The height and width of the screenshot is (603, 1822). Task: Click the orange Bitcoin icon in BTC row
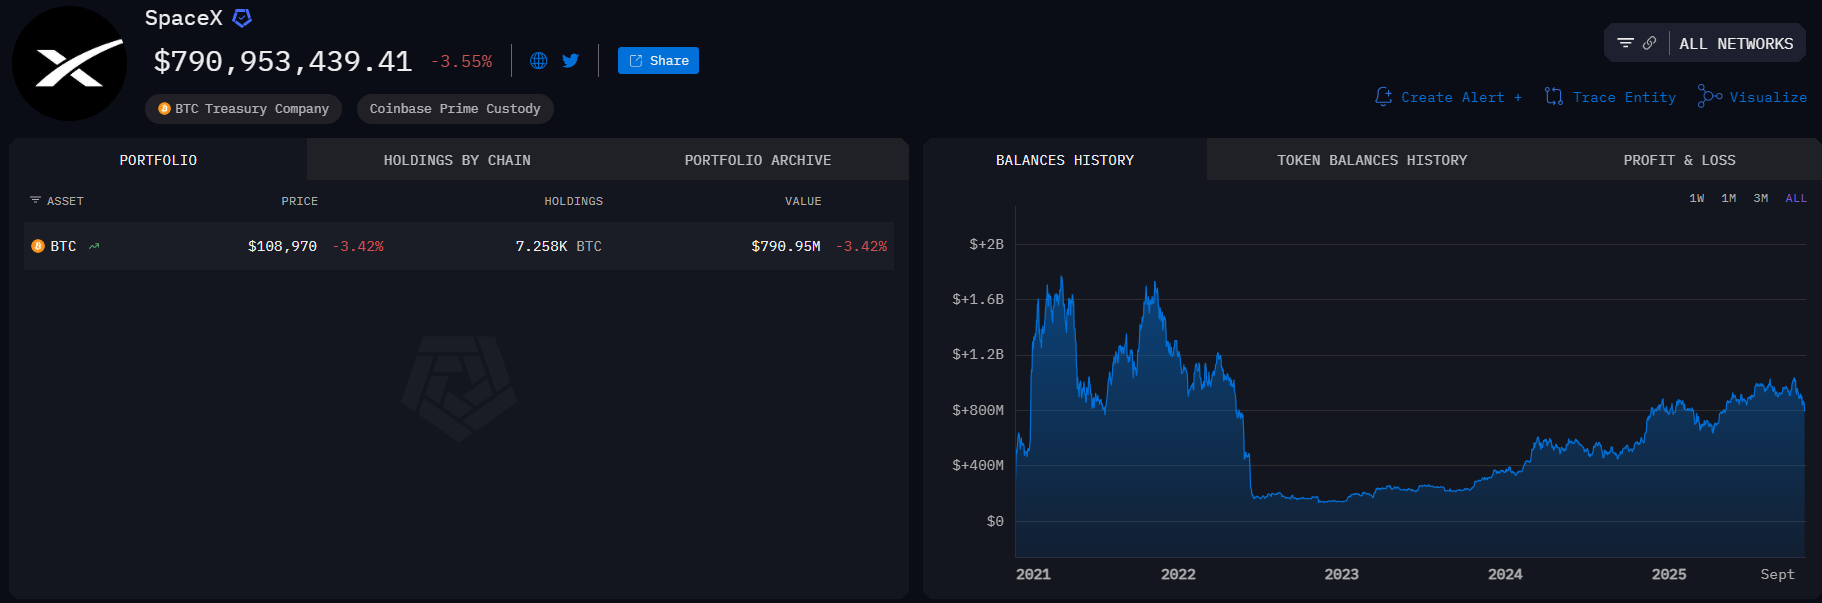click(38, 246)
